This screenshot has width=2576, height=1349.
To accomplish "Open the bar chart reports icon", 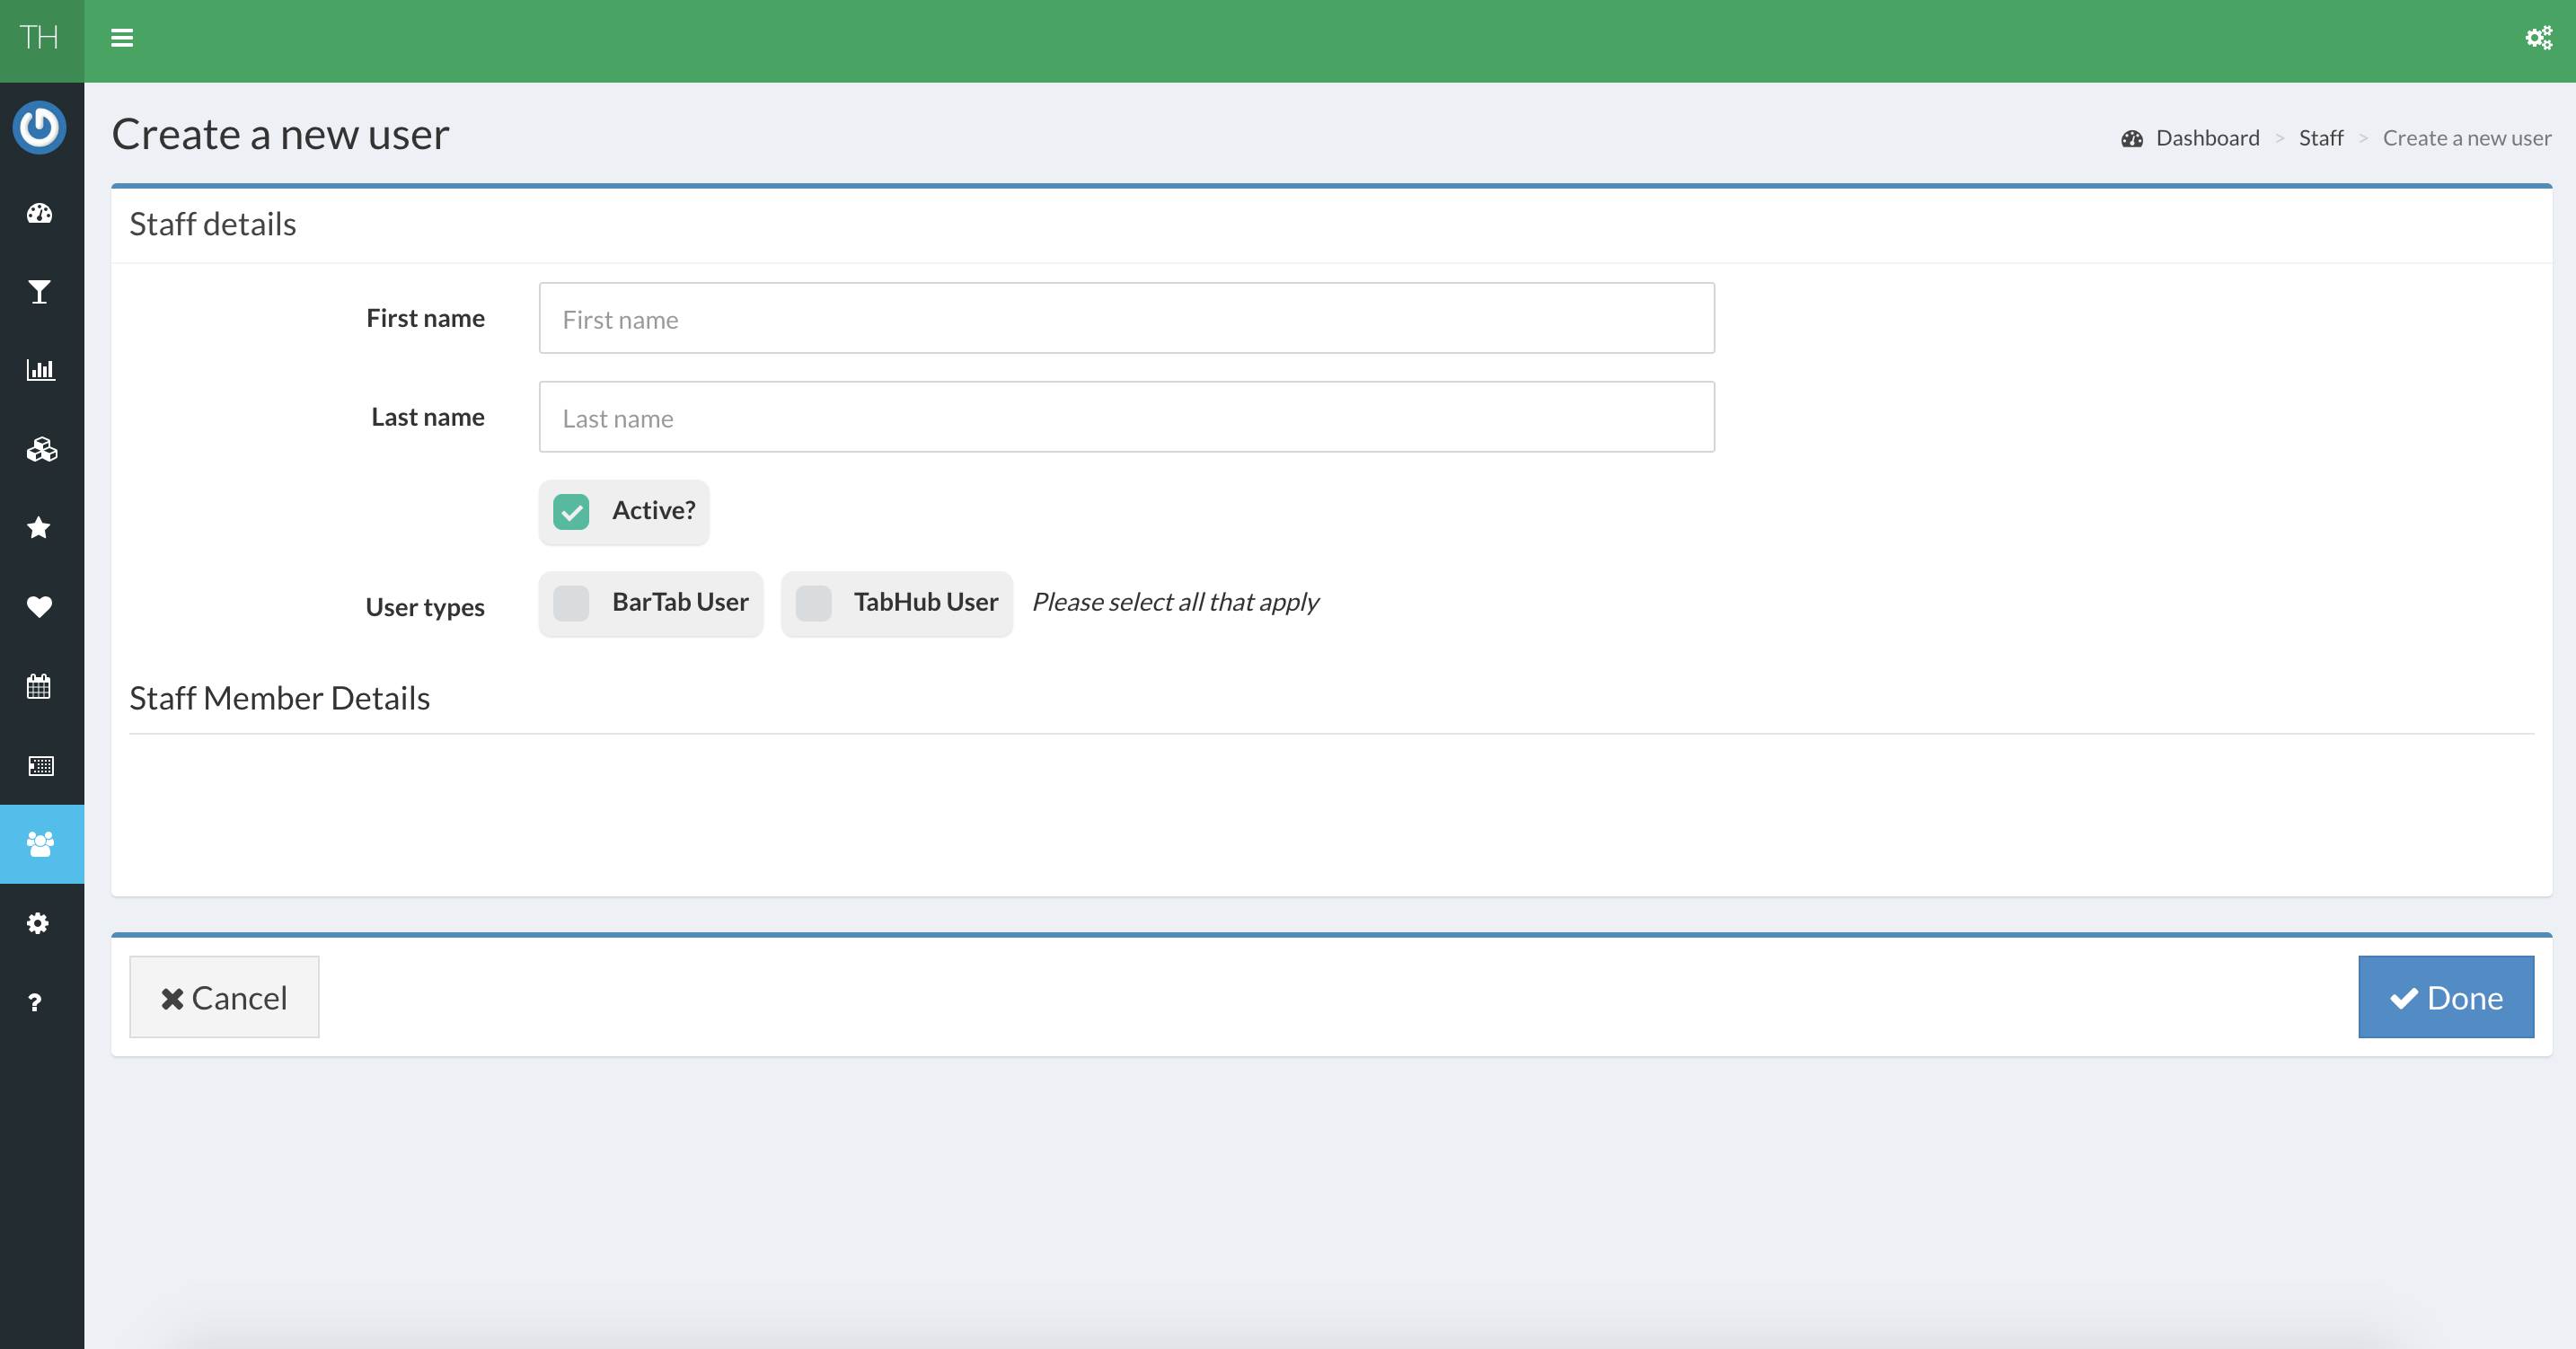I will pos(40,370).
